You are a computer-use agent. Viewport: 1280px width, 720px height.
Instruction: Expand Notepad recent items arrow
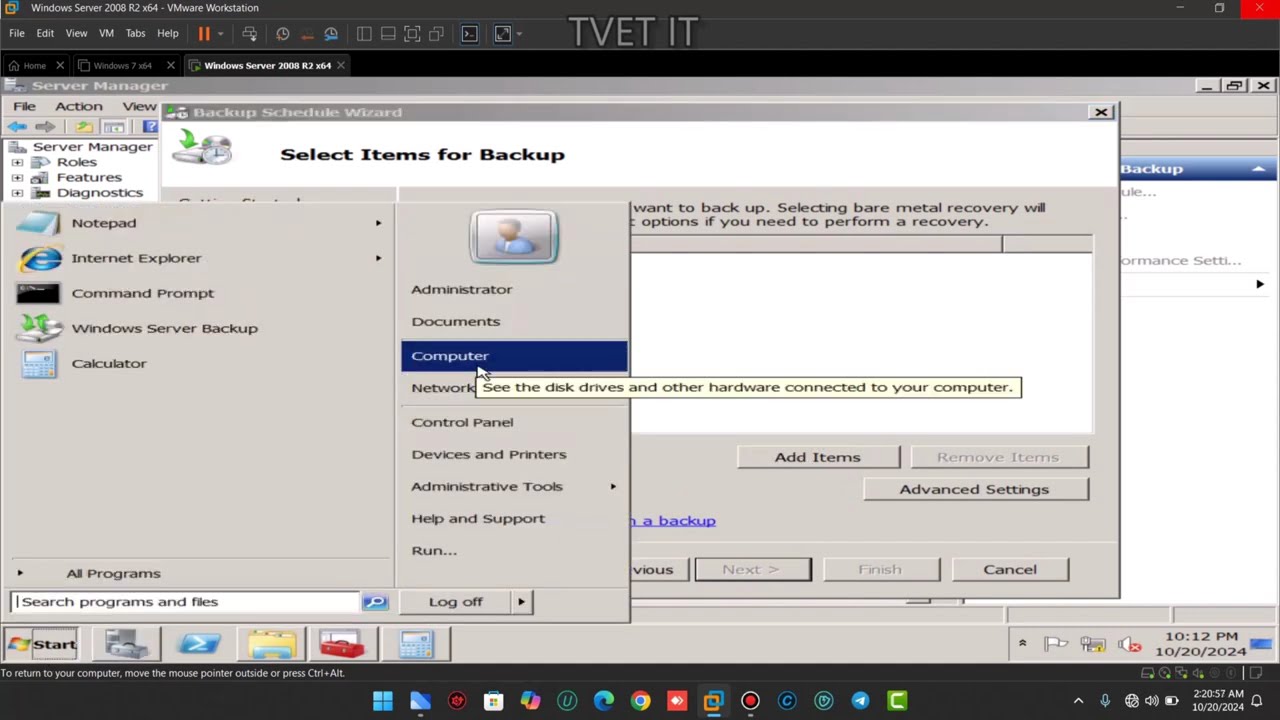378,223
